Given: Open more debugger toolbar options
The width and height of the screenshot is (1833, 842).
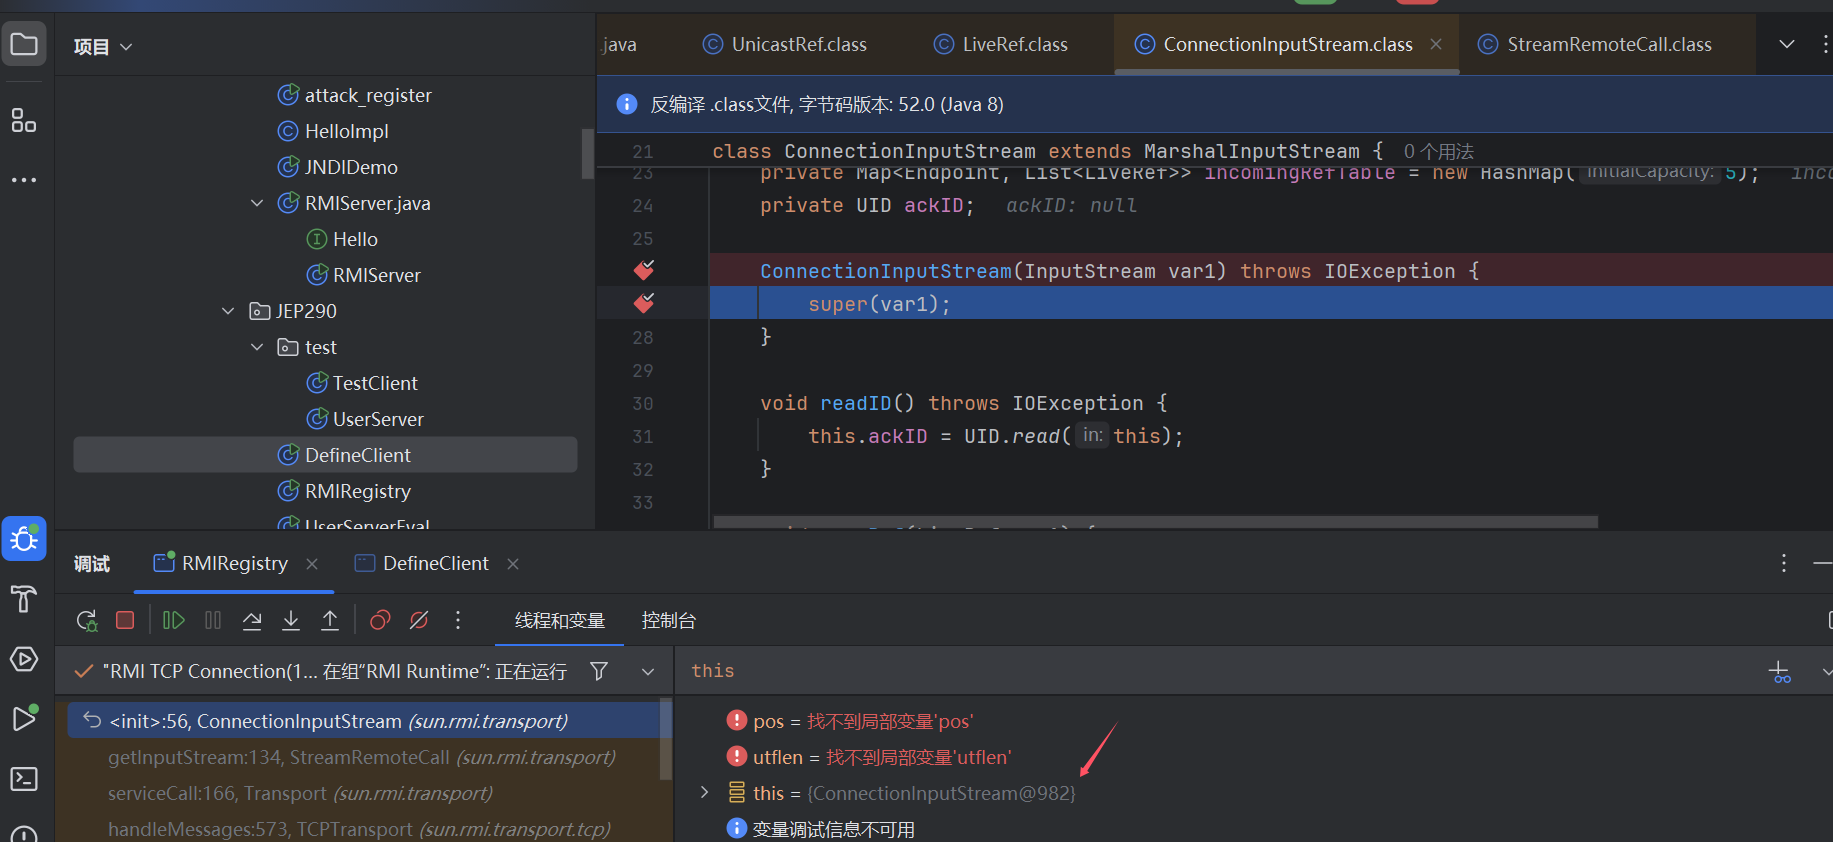Looking at the screenshot, I should [458, 620].
